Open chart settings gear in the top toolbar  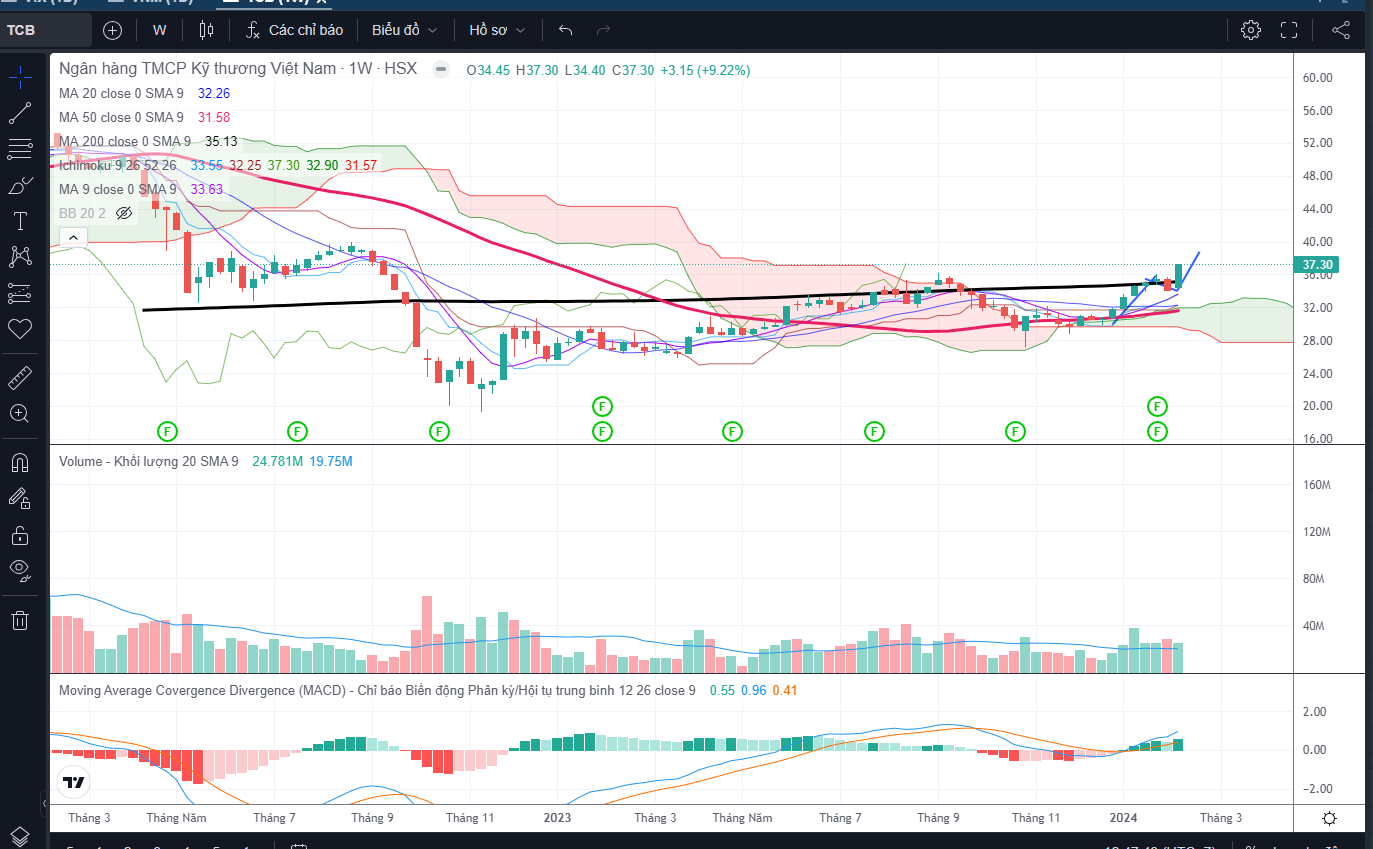tap(1251, 30)
